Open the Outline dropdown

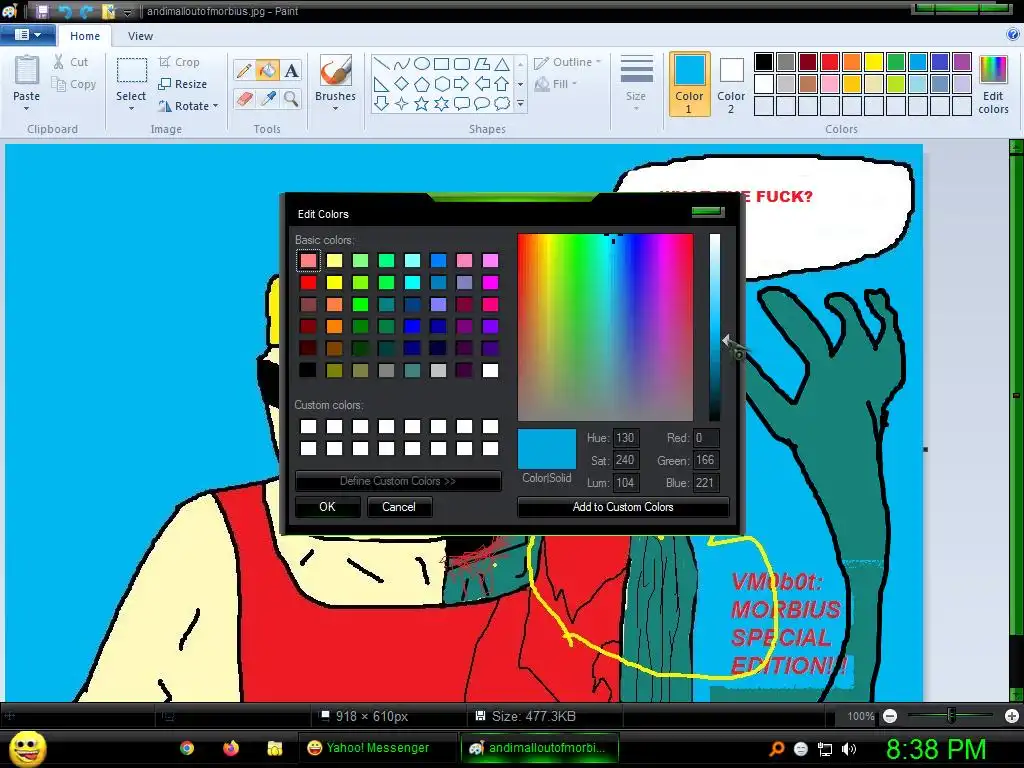point(568,62)
